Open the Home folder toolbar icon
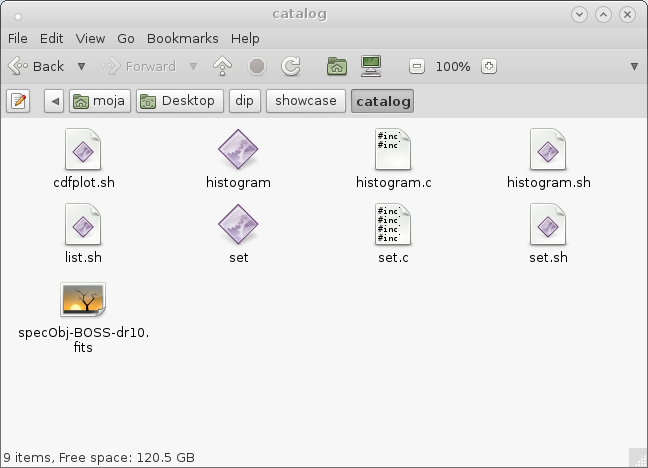Viewport: 648px width, 468px height. pyautogui.click(x=337, y=66)
